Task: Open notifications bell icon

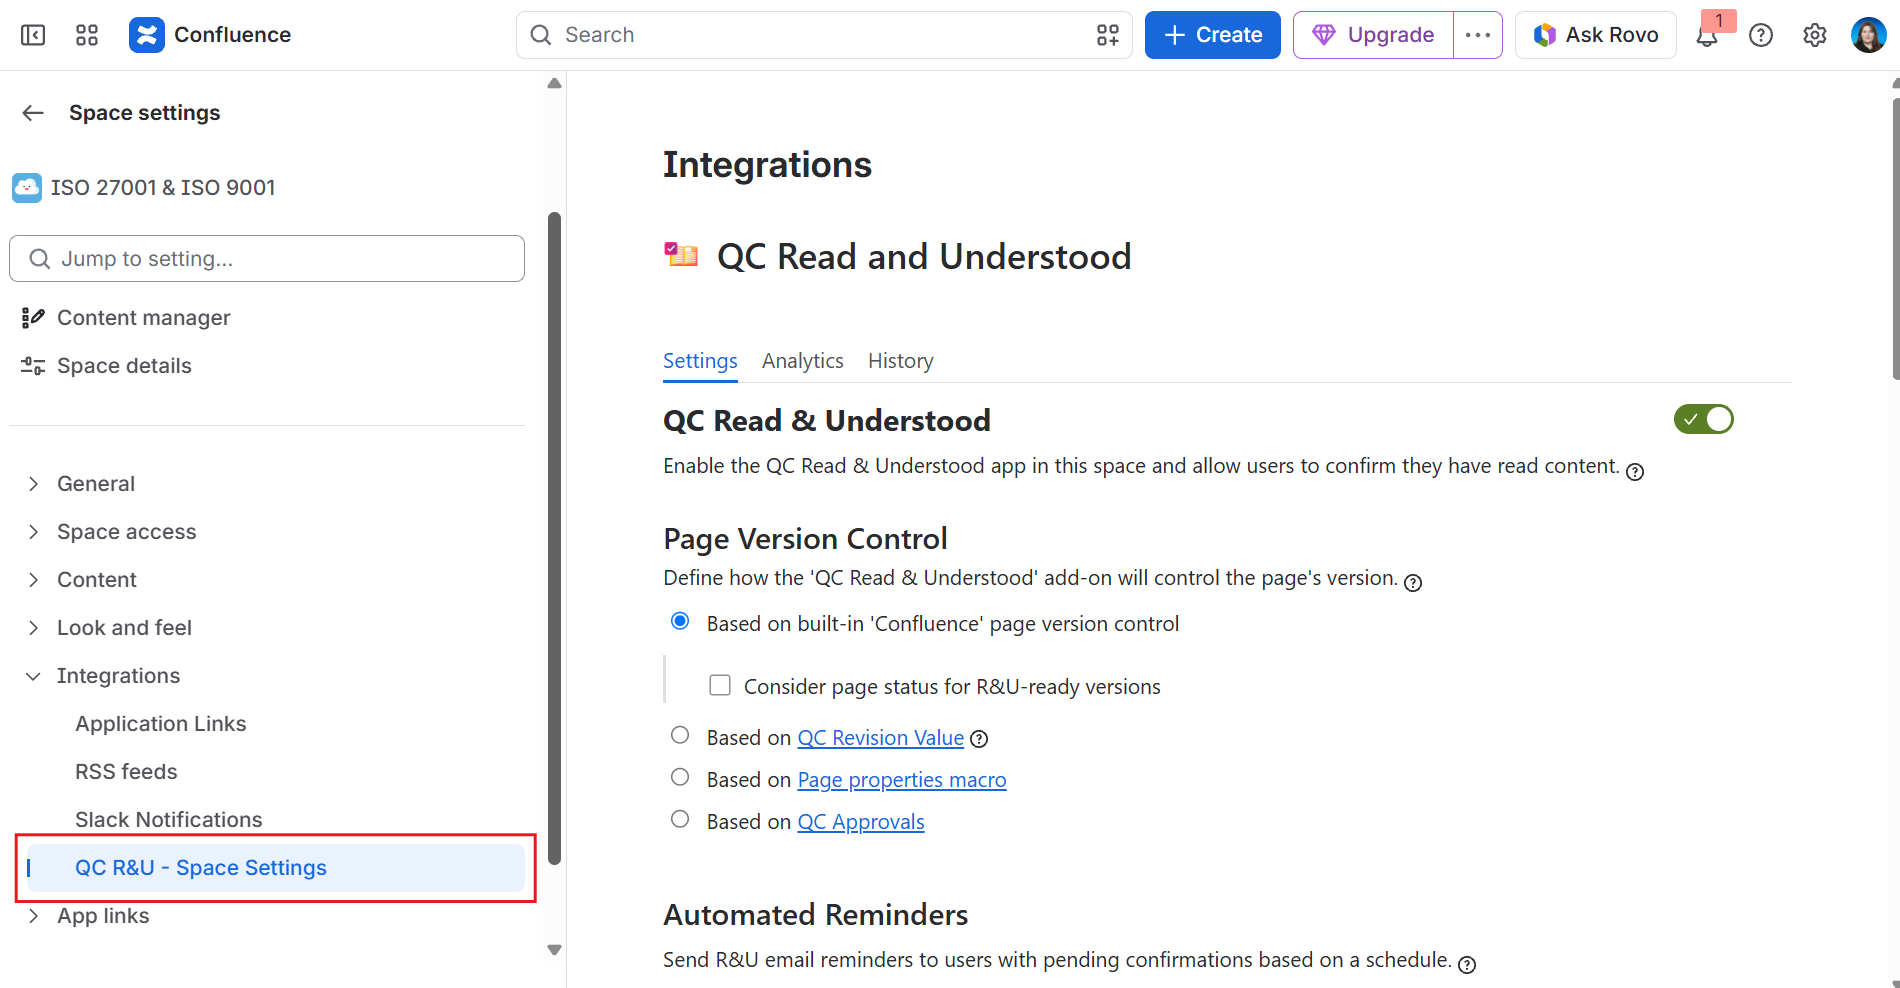Action: (1707, 36)
